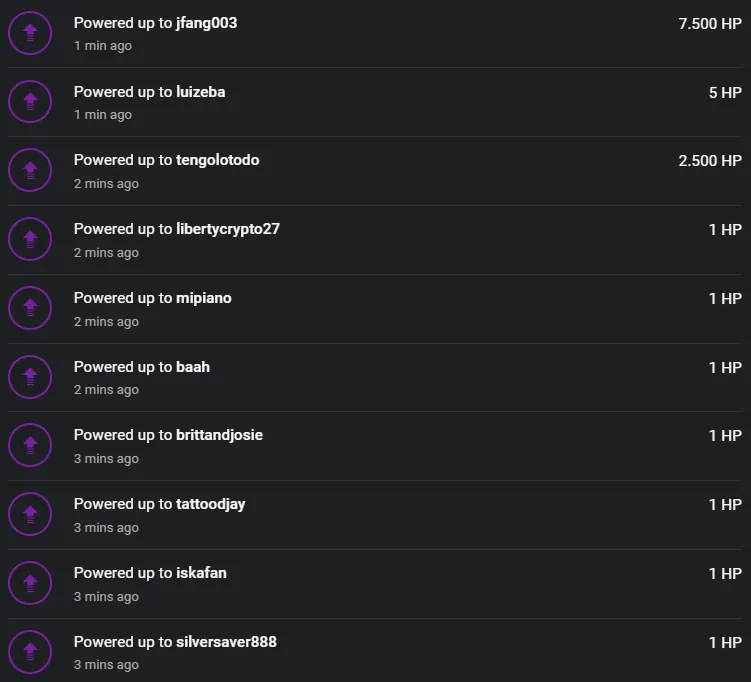
Task: Click the power-up icon for brittandjosie
Action: (x=30, y=445)
